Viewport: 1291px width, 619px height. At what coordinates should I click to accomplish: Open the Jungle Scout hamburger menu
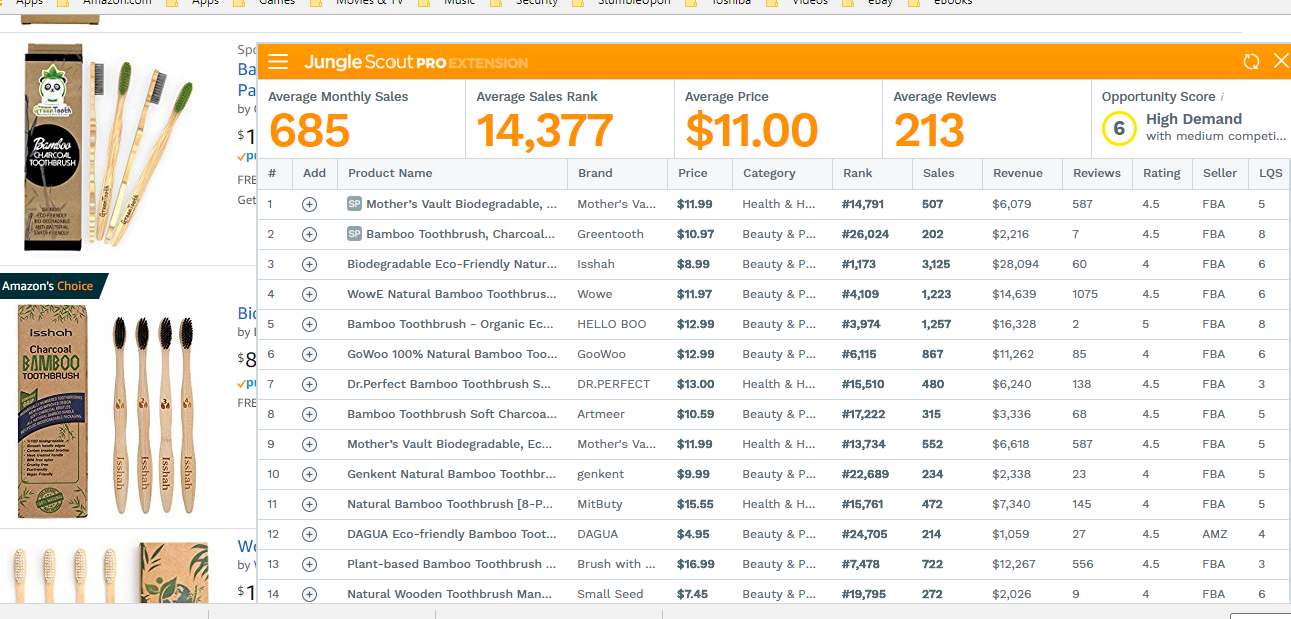tap(278, 62)
